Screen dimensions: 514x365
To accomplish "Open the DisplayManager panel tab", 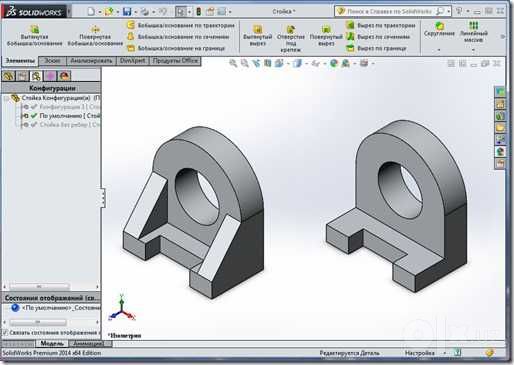I will click(x=64, y=76).
